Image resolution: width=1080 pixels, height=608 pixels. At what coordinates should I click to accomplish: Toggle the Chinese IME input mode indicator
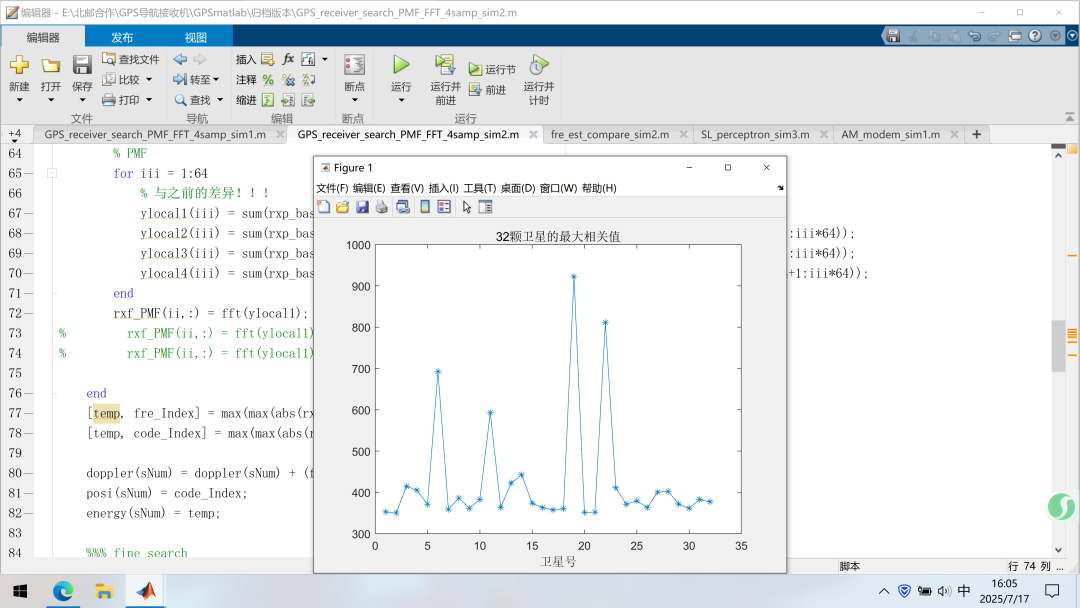tap(964, 591)
